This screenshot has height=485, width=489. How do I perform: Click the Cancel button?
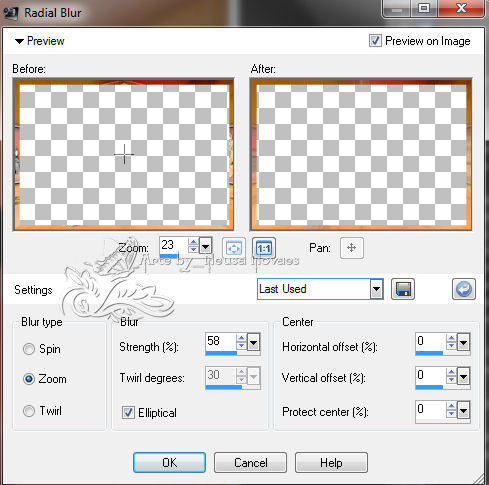click(250, 462)
